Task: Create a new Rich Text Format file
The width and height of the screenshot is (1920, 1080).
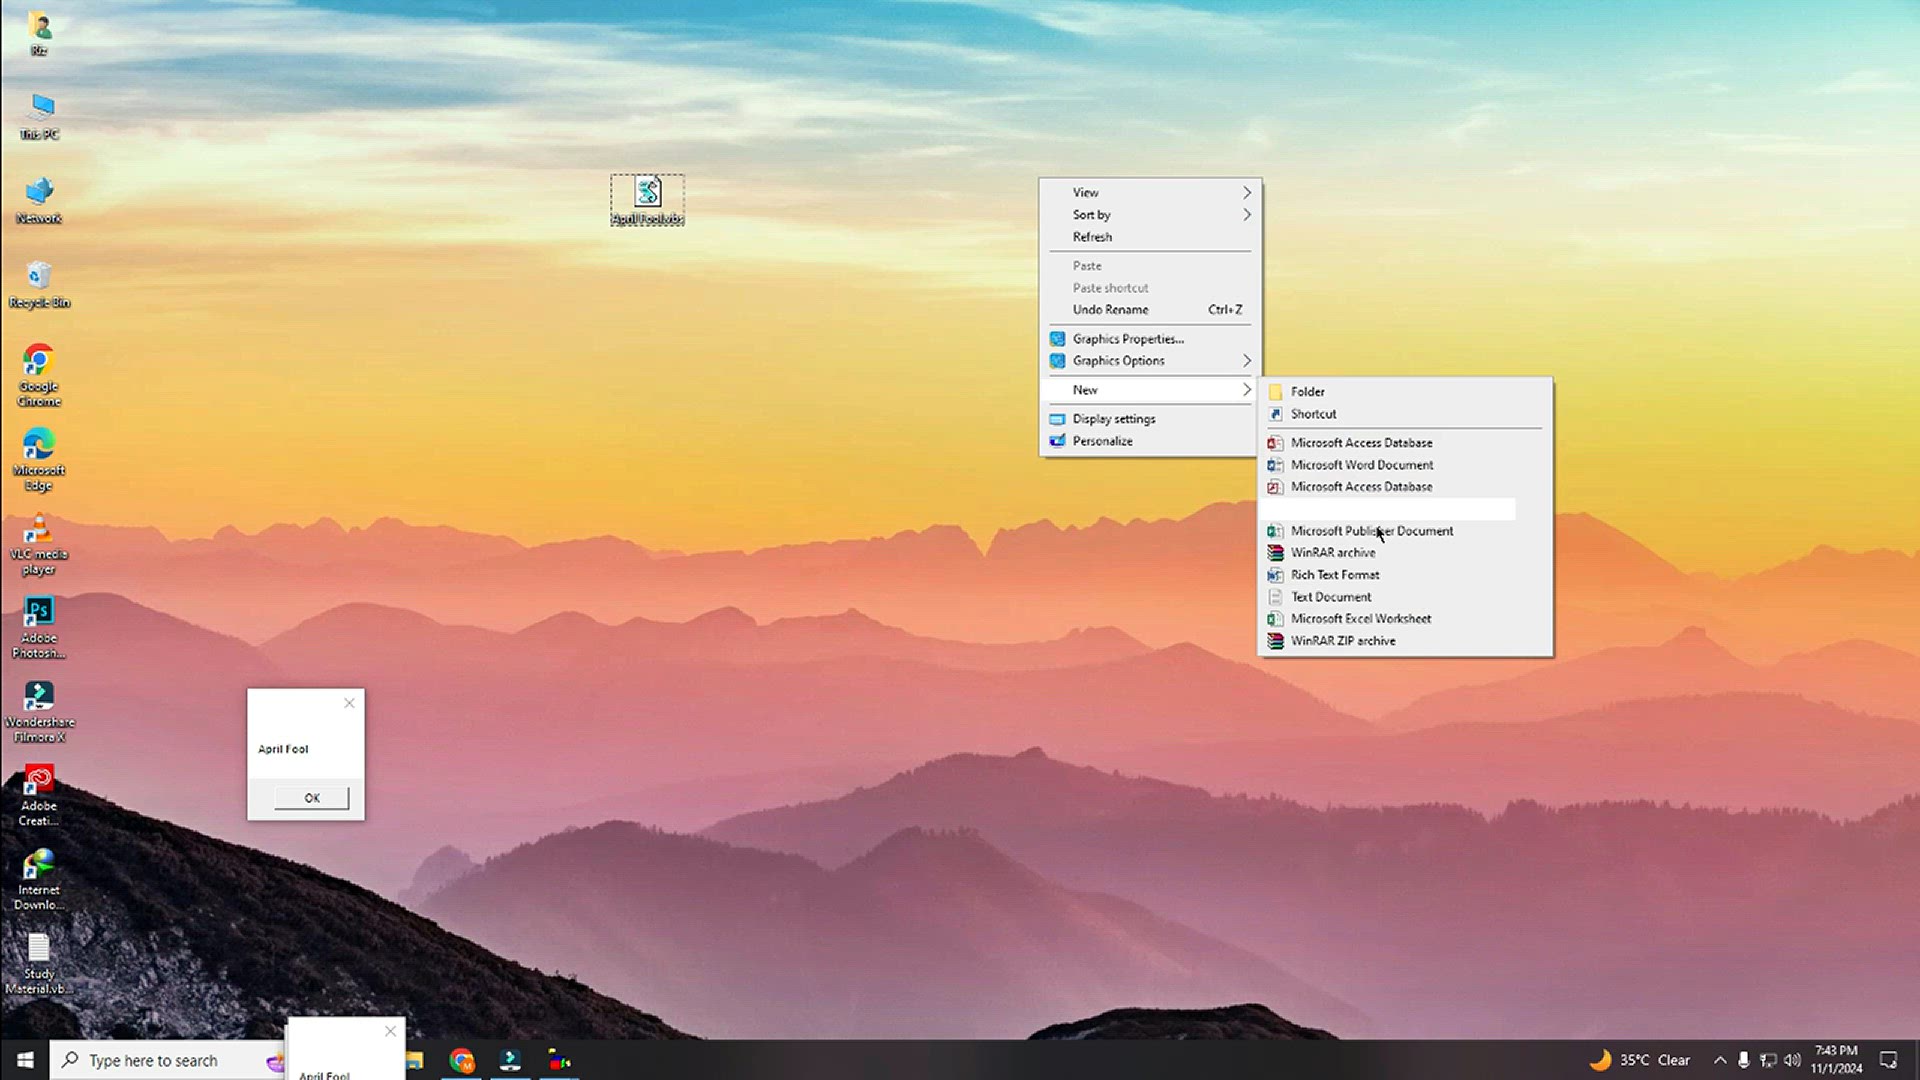Action: 1405,574
